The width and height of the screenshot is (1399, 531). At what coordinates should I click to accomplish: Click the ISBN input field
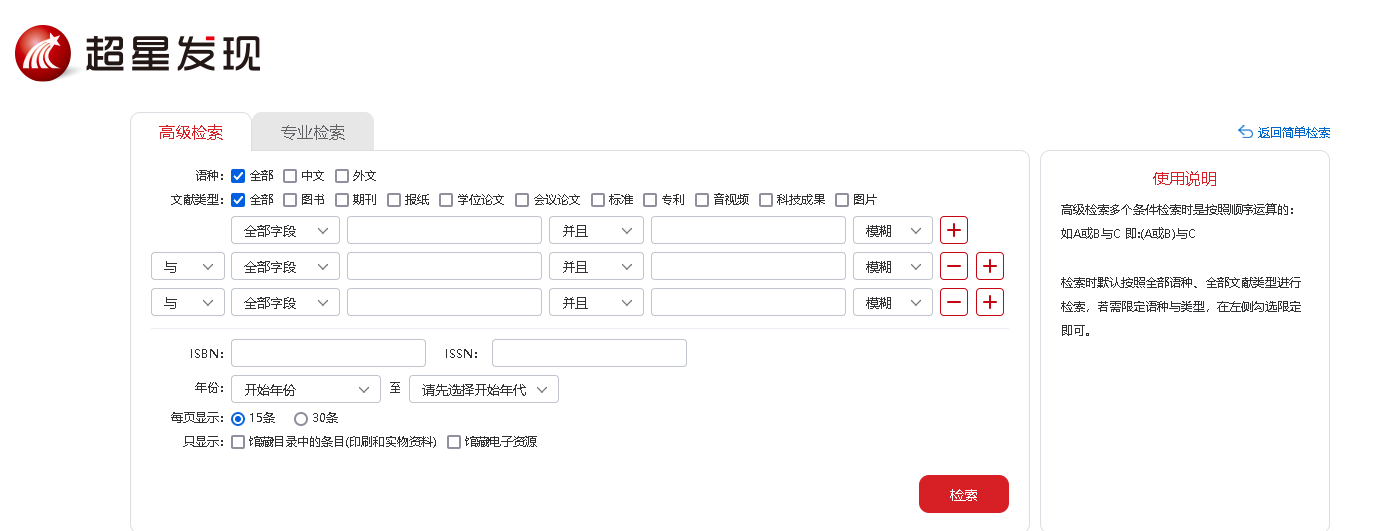328,353
